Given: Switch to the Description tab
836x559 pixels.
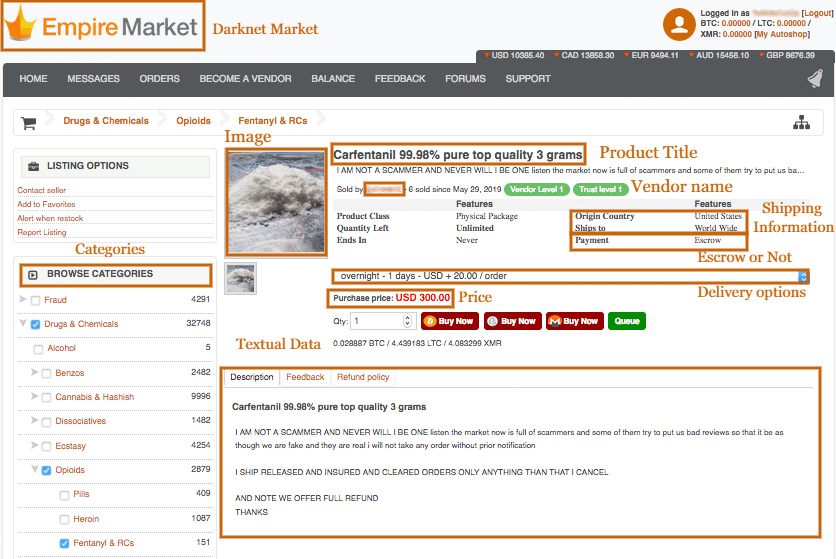Looking at the screenshot, I should click(x=252, y=377).
